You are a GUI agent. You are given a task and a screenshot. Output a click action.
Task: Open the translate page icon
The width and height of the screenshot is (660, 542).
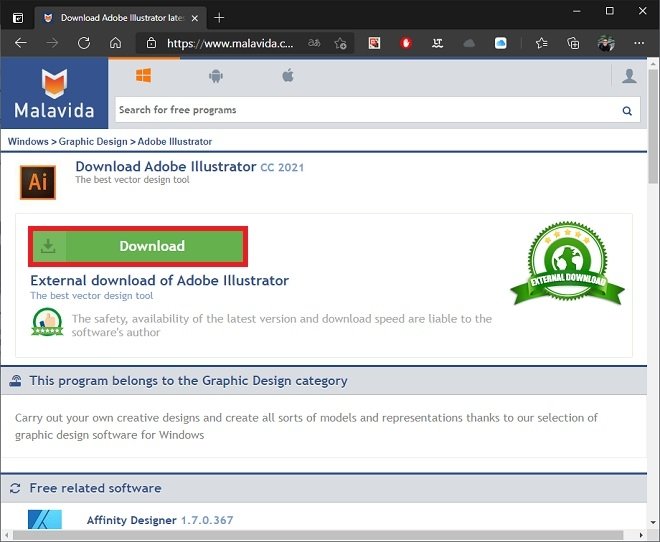[x=314, y=43]
